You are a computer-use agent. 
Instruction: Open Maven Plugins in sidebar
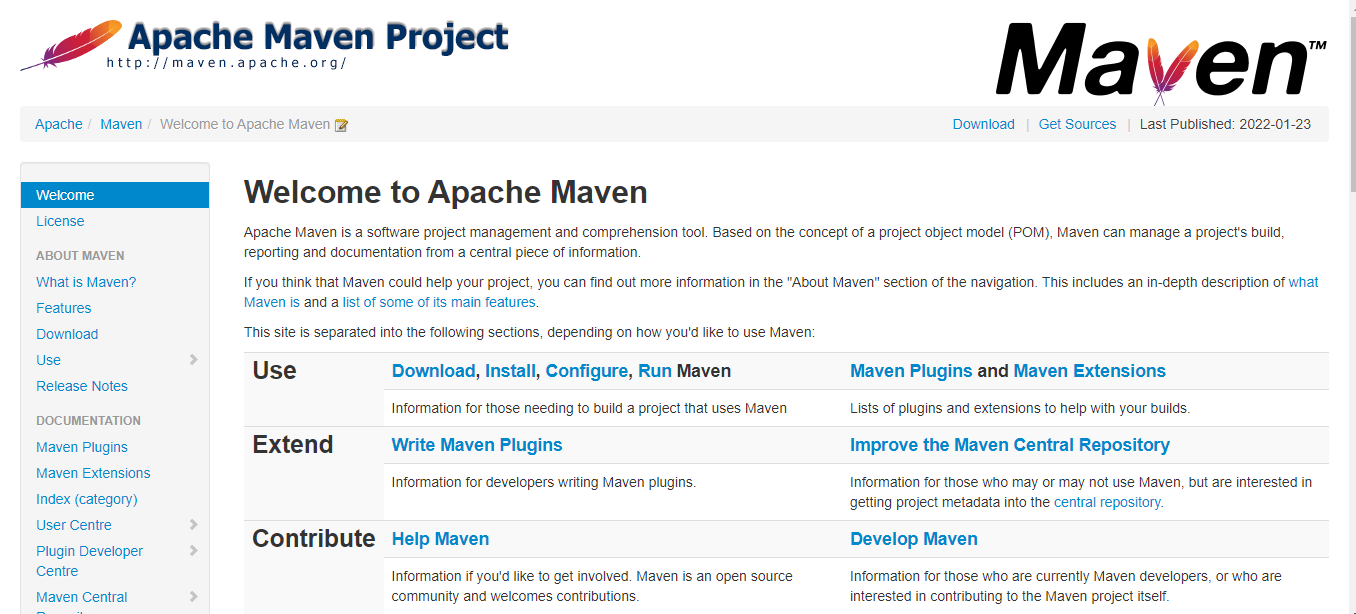coord(82,447)
